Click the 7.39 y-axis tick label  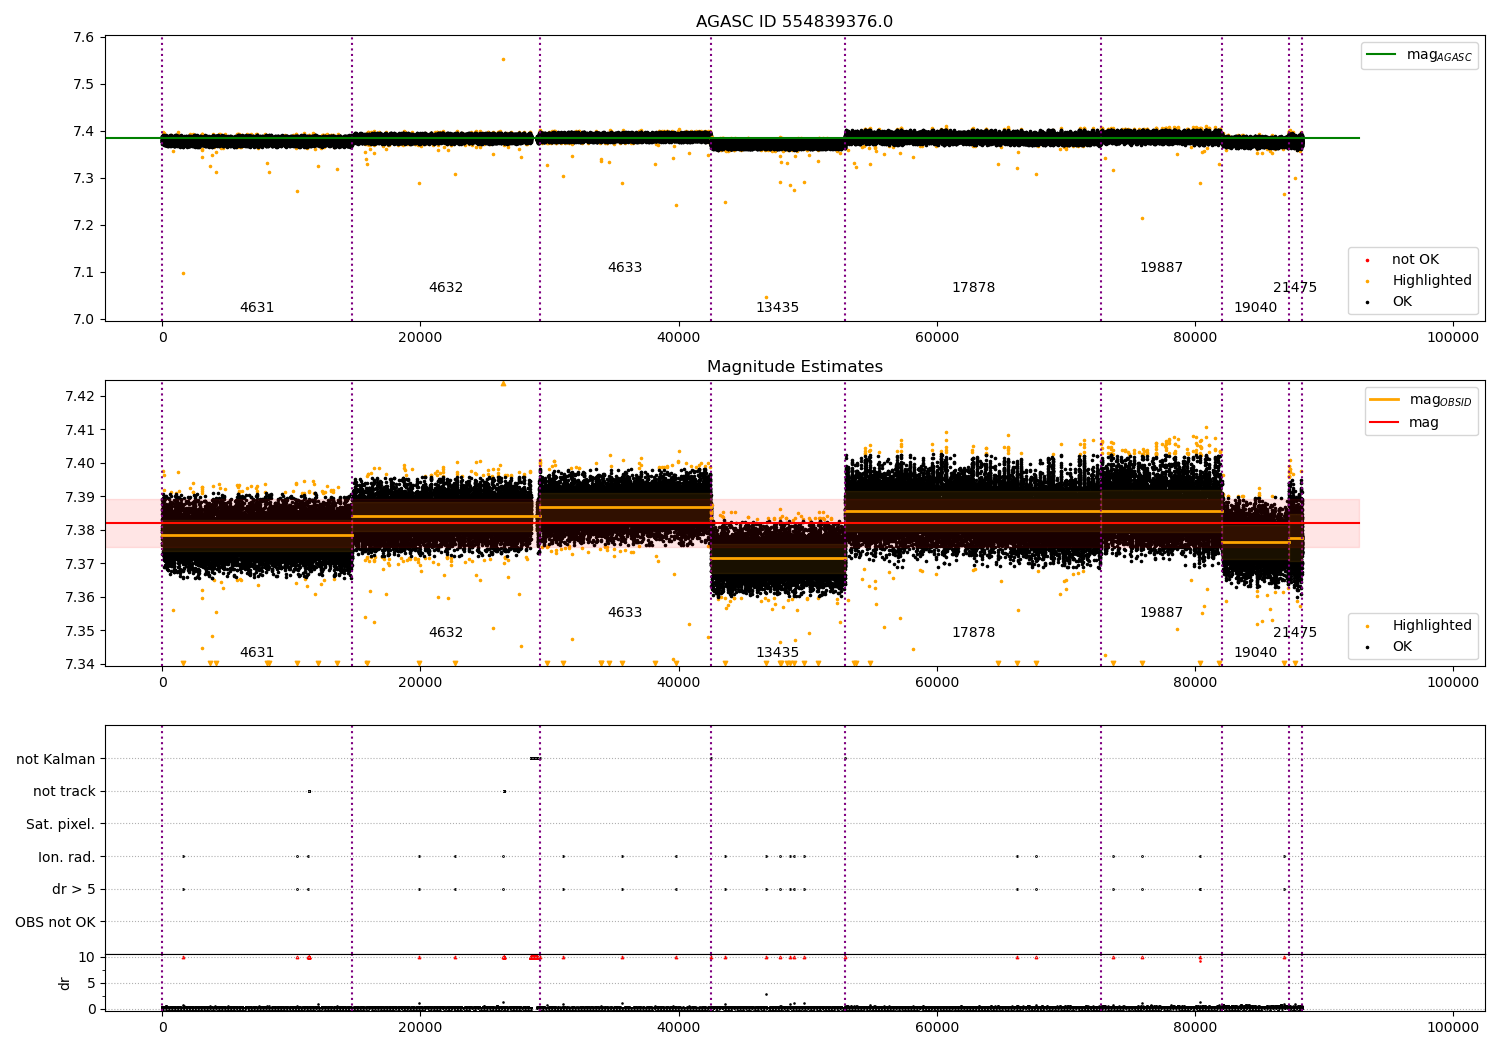(x=80, y=497)
